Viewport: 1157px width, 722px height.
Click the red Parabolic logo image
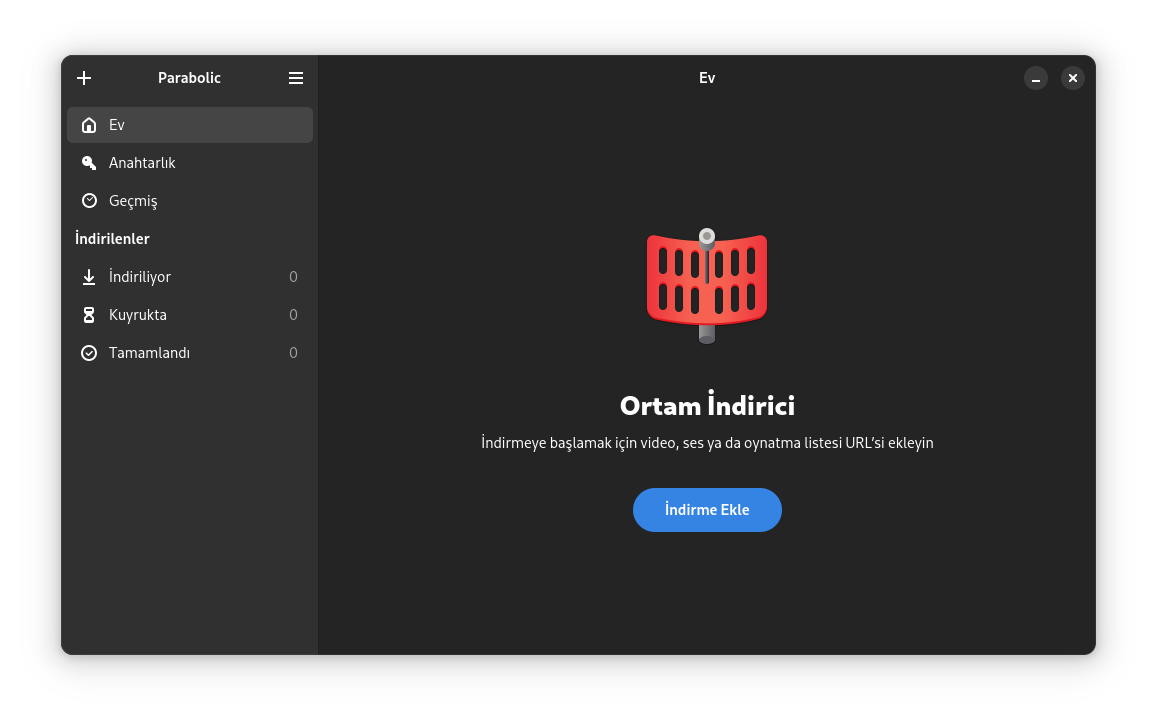tap(707, 286)
